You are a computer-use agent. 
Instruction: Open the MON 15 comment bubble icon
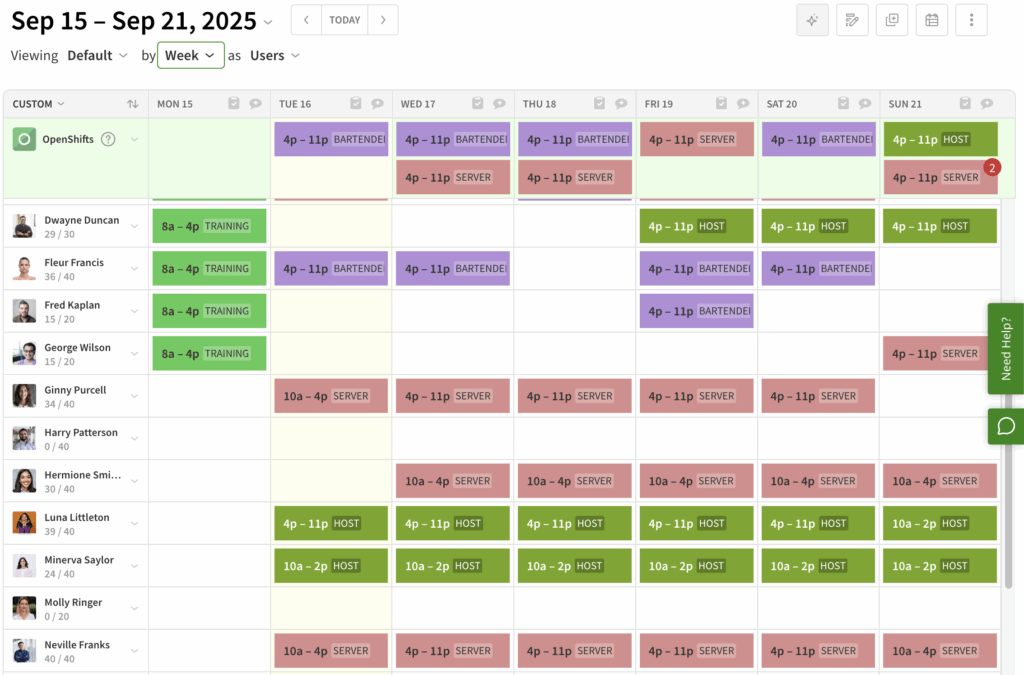255,103
